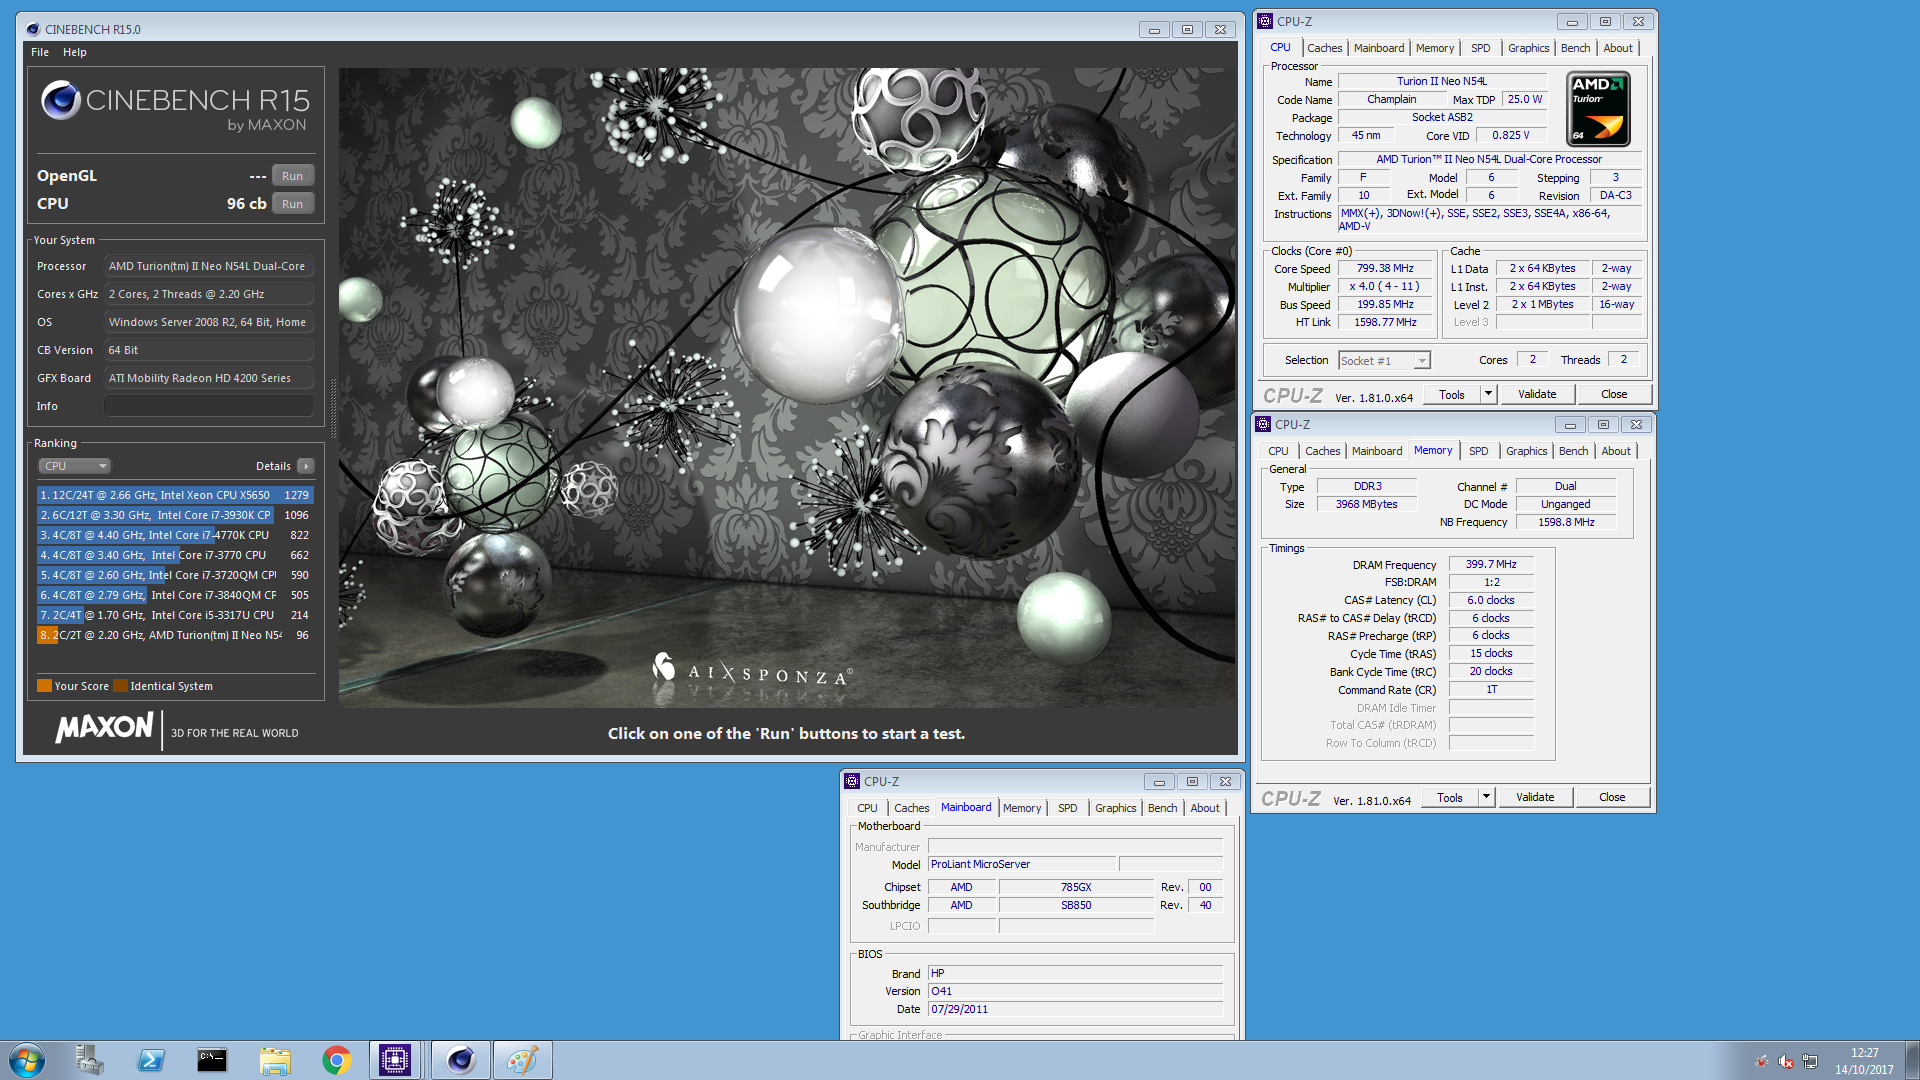The width and height of the screenshot is (1920, 1080).
Task: Open Cinebench Help menu
Action: (x=75, y=52)
